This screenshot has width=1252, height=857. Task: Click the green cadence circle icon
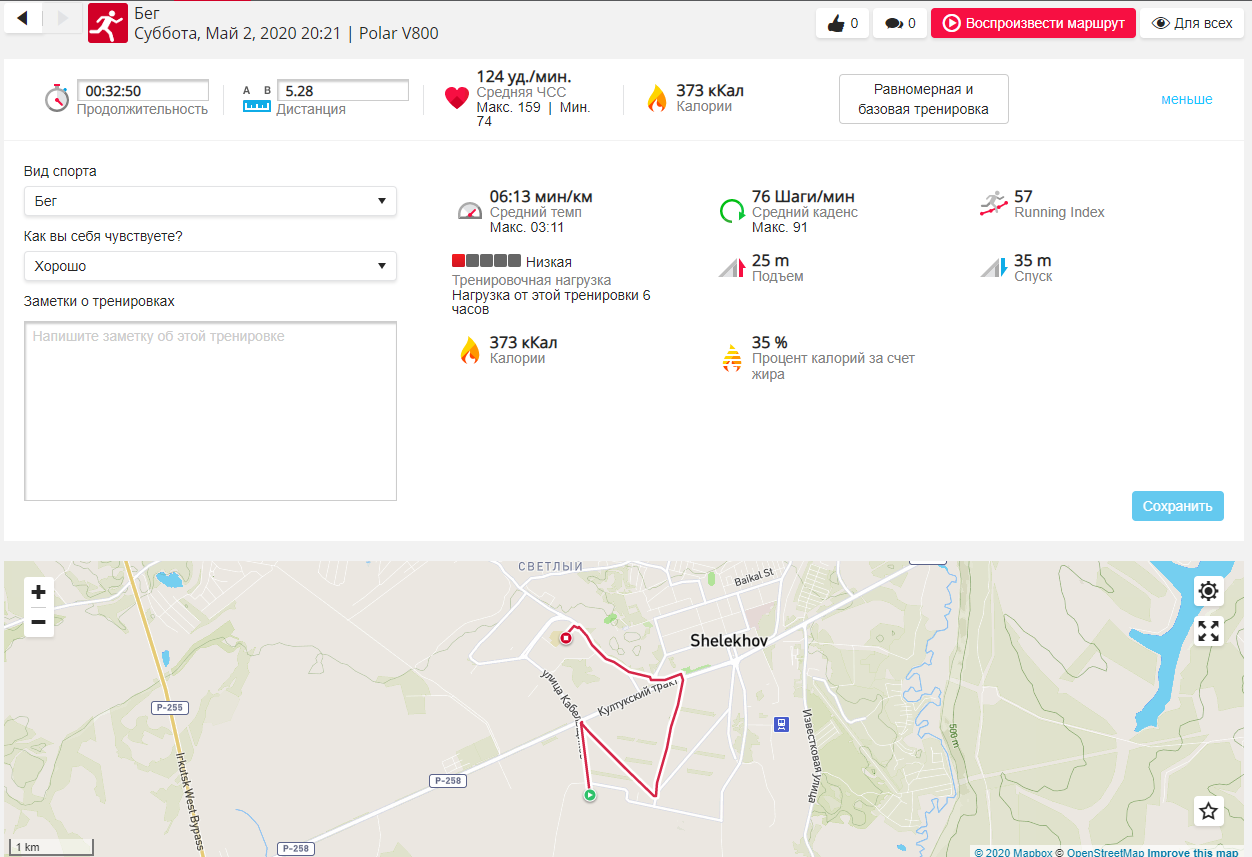click(x=732, y=210)
